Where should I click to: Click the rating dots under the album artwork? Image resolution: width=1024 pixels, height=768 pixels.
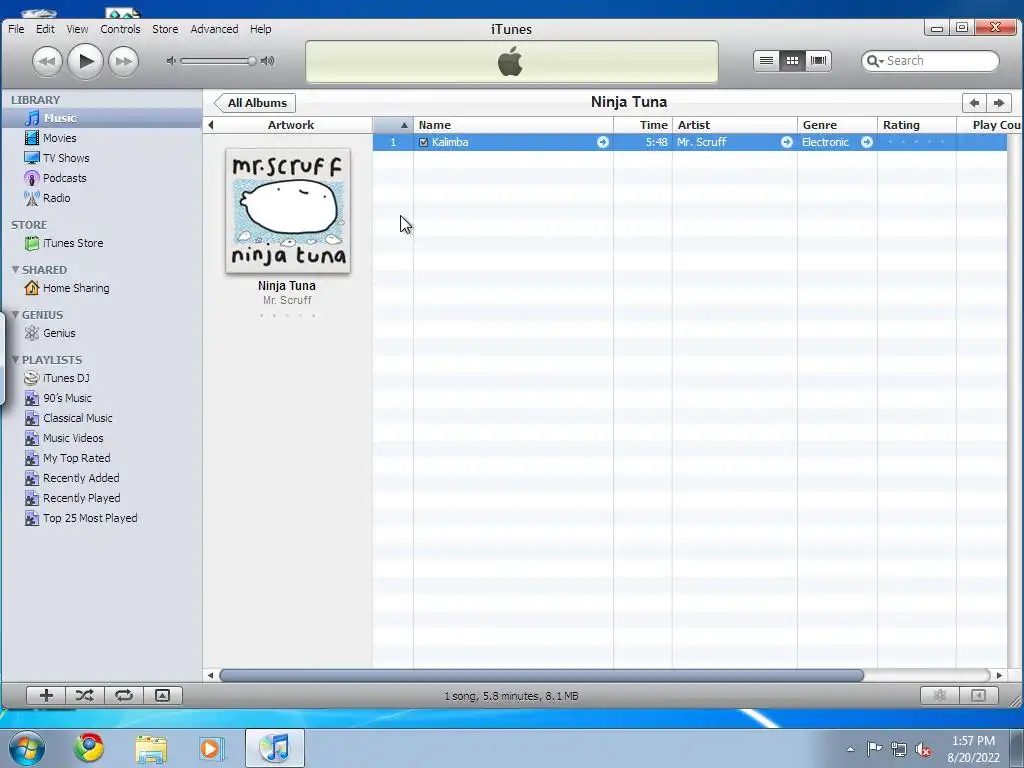[x=287, y=315]
